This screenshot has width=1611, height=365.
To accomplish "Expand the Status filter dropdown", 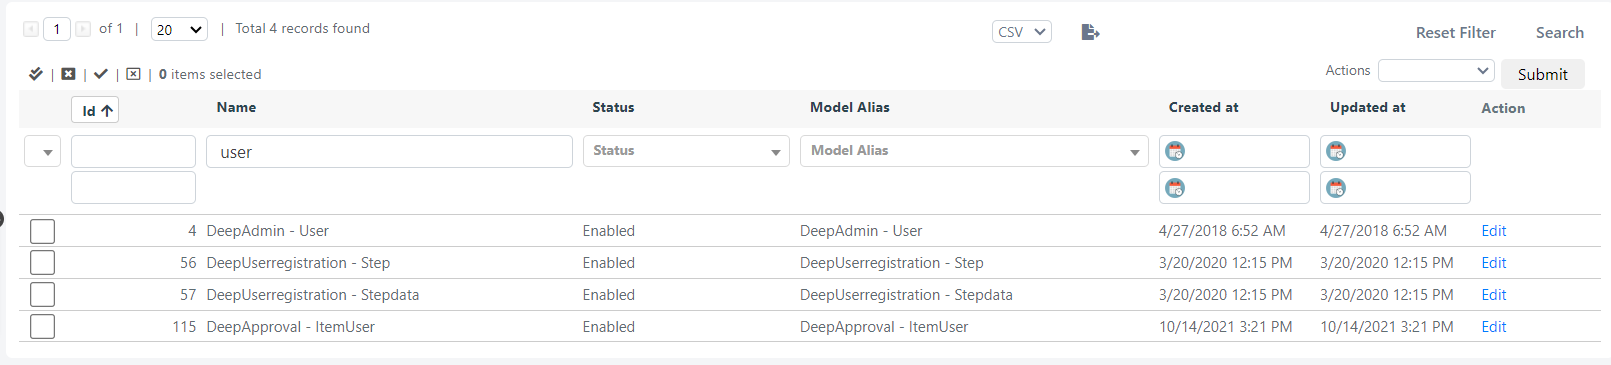I will coord(686,151).
